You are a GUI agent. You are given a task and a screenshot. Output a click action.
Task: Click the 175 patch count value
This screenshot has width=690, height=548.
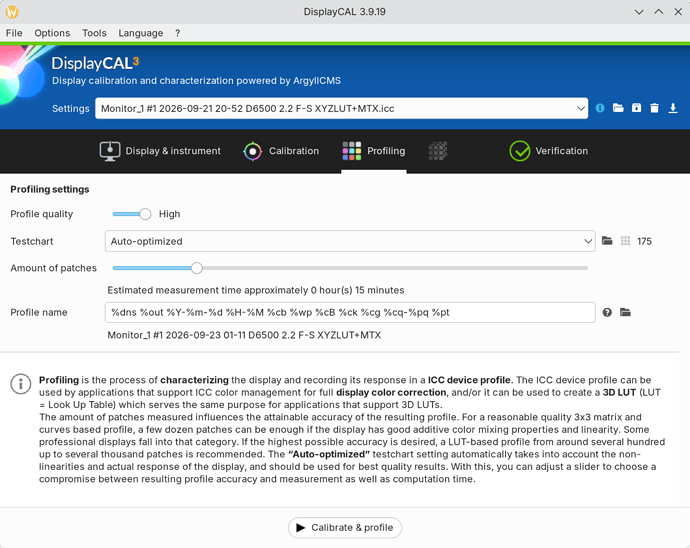644,241
